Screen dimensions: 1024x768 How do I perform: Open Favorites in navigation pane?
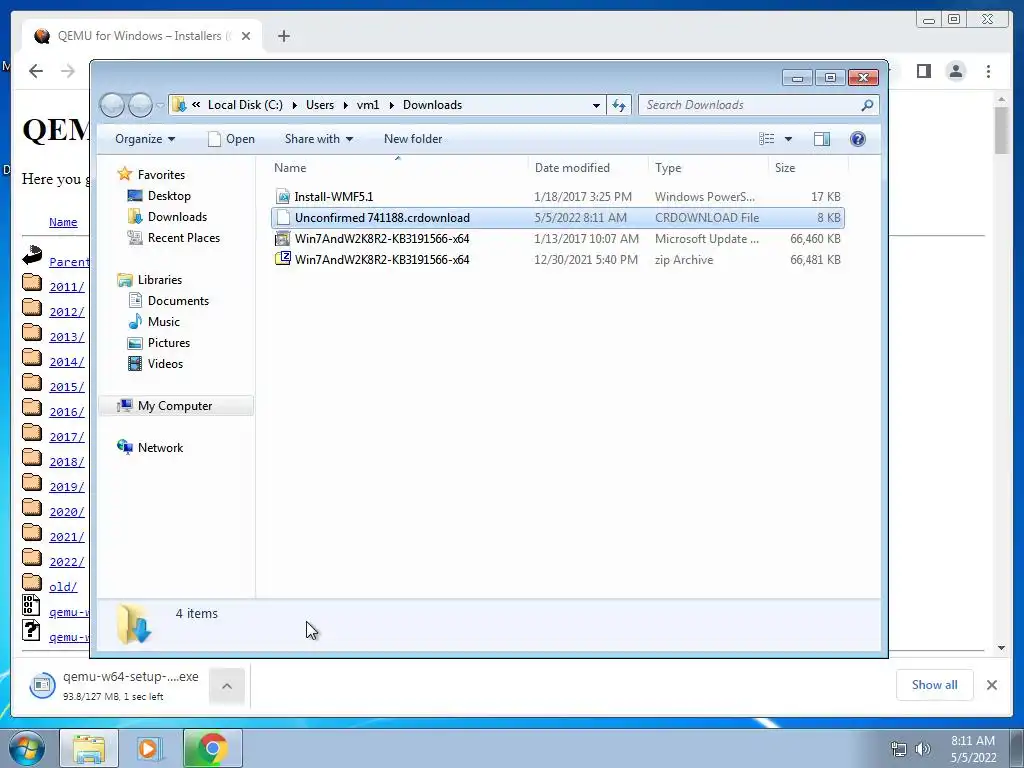(161, 174)
